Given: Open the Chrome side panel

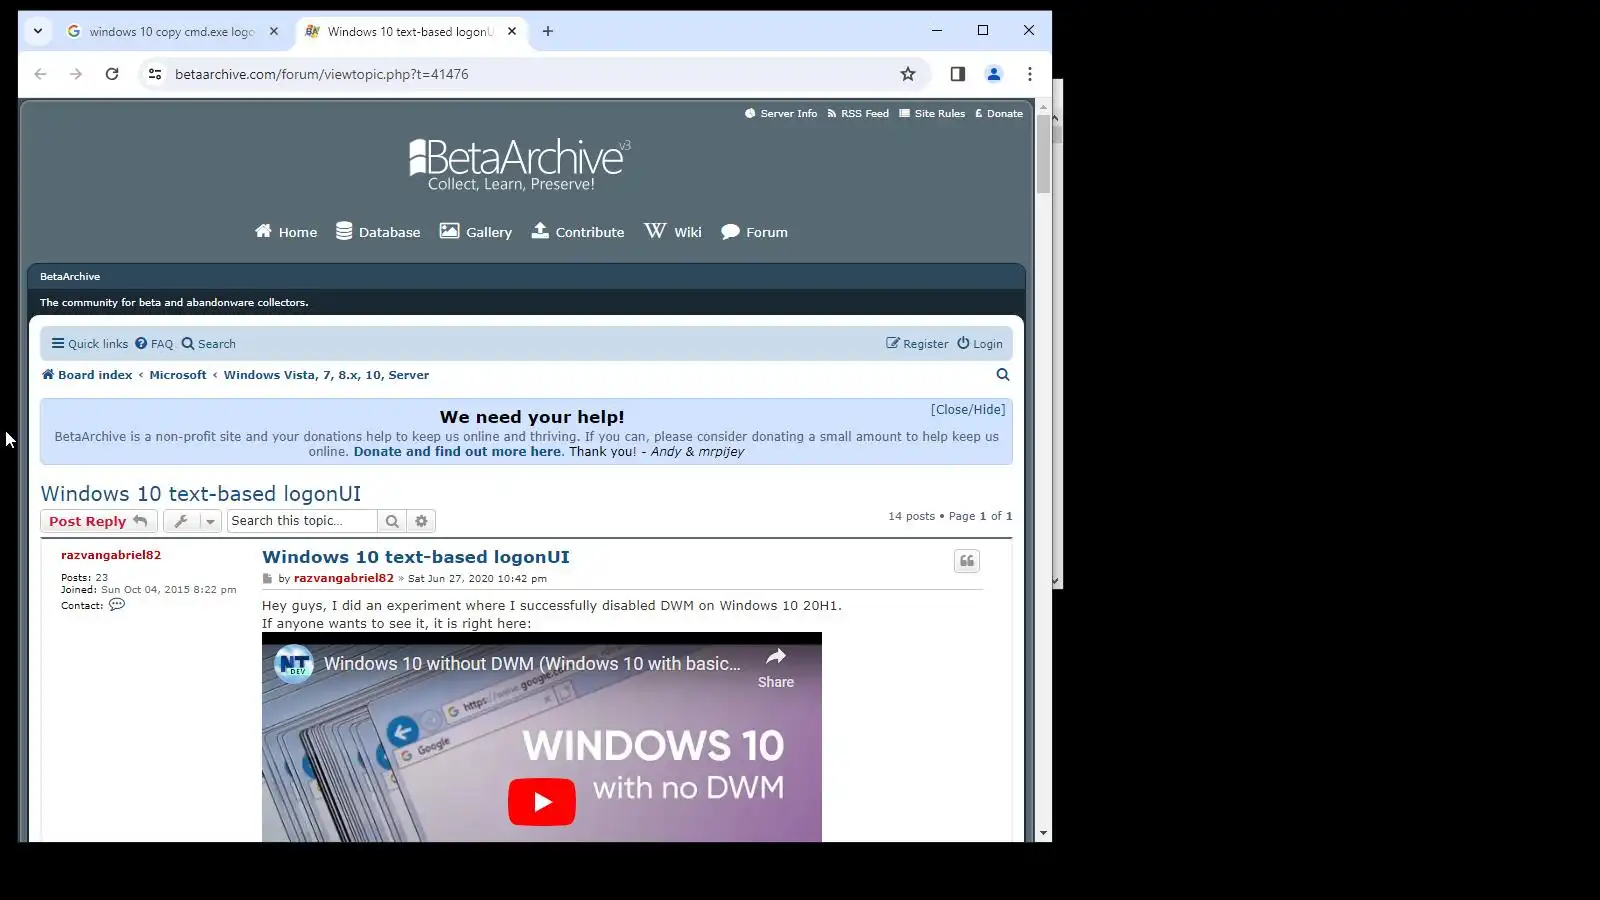Looking at the screenshot, I should [x=958, y=74].
